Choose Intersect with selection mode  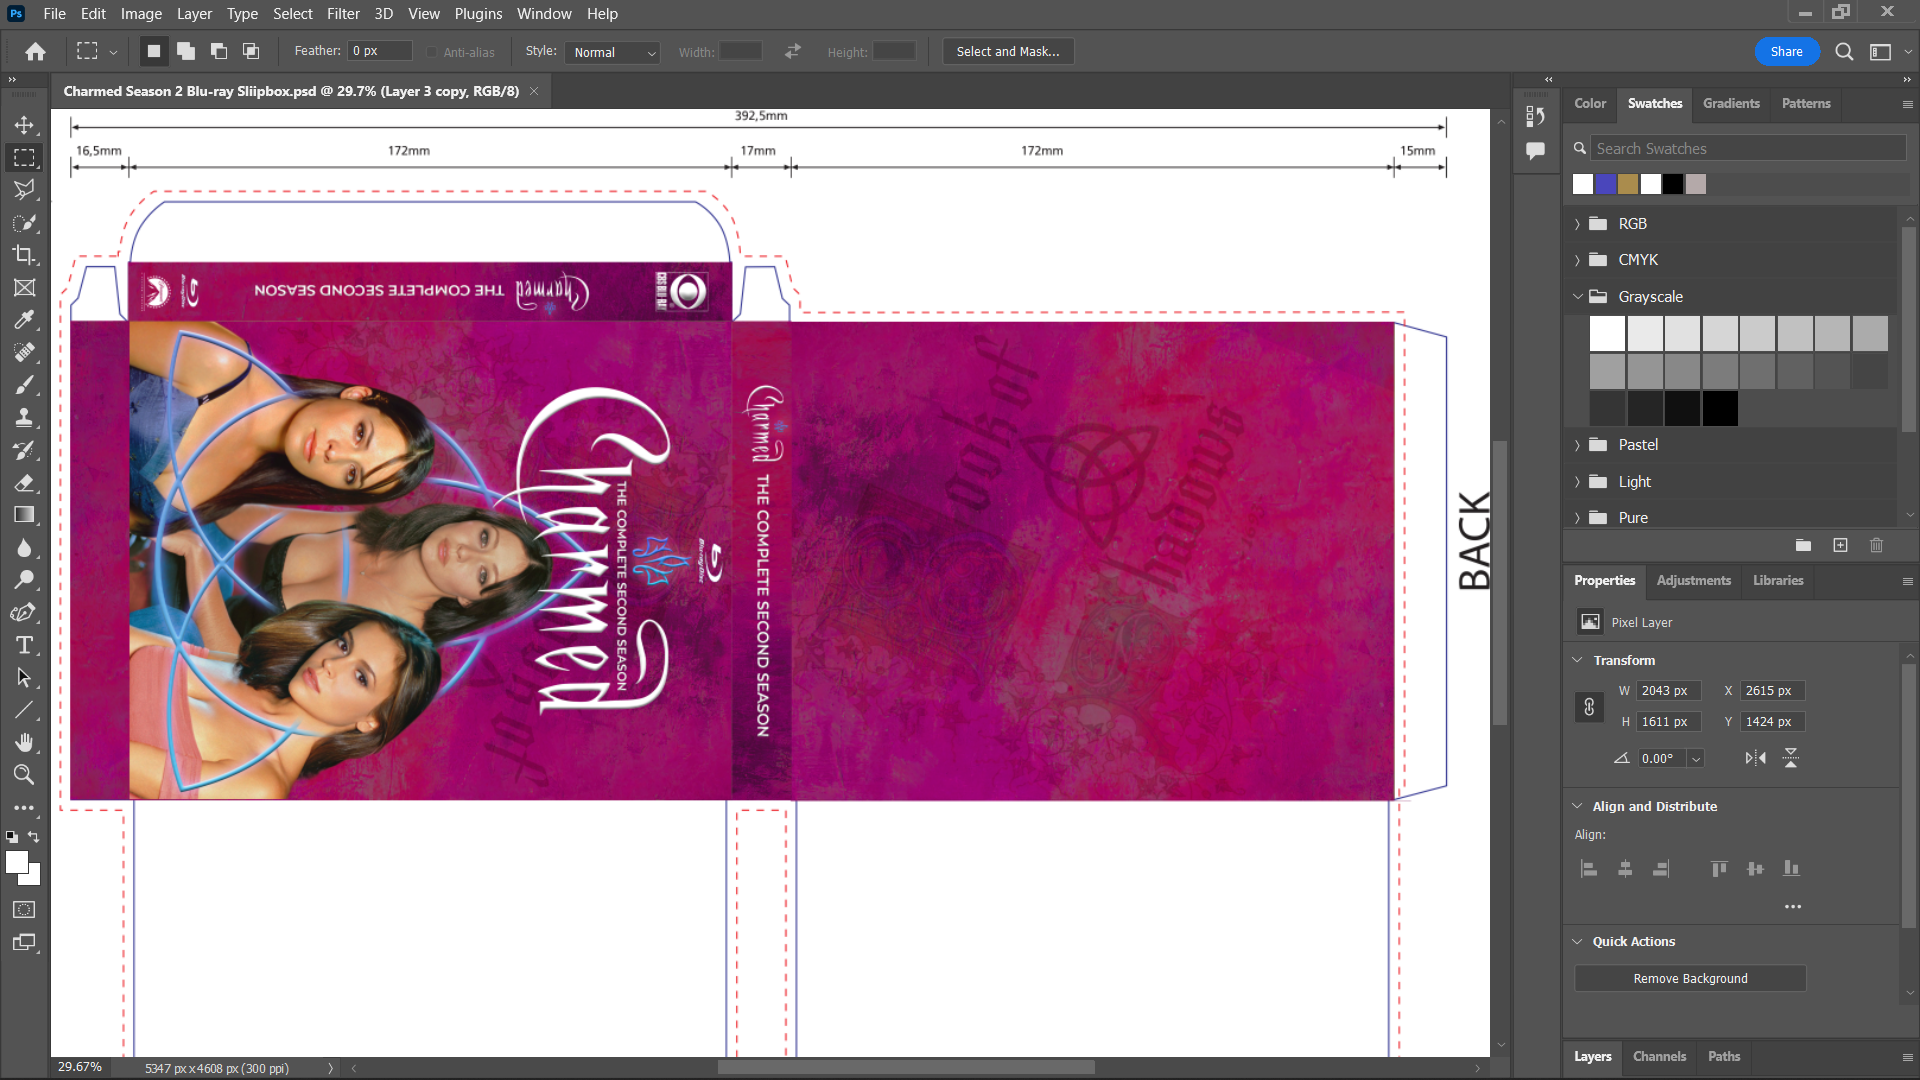click(x=251, y=51)
